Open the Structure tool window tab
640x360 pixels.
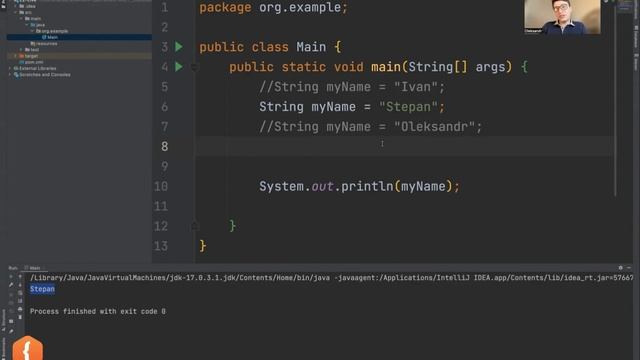(x=4, y=319)
